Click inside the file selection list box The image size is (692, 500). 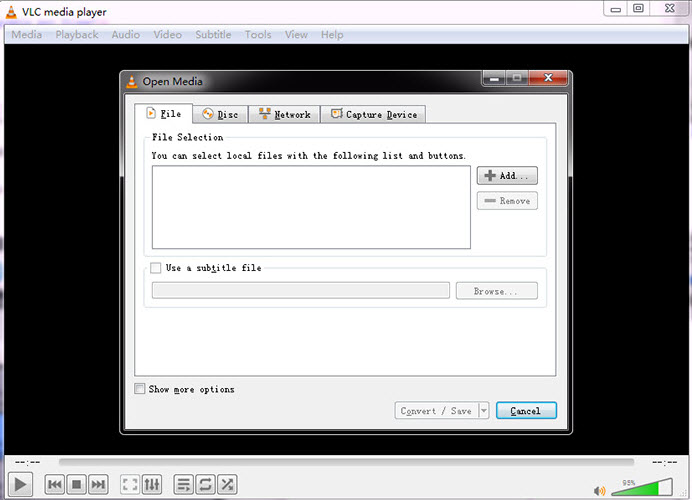(311, 207)
